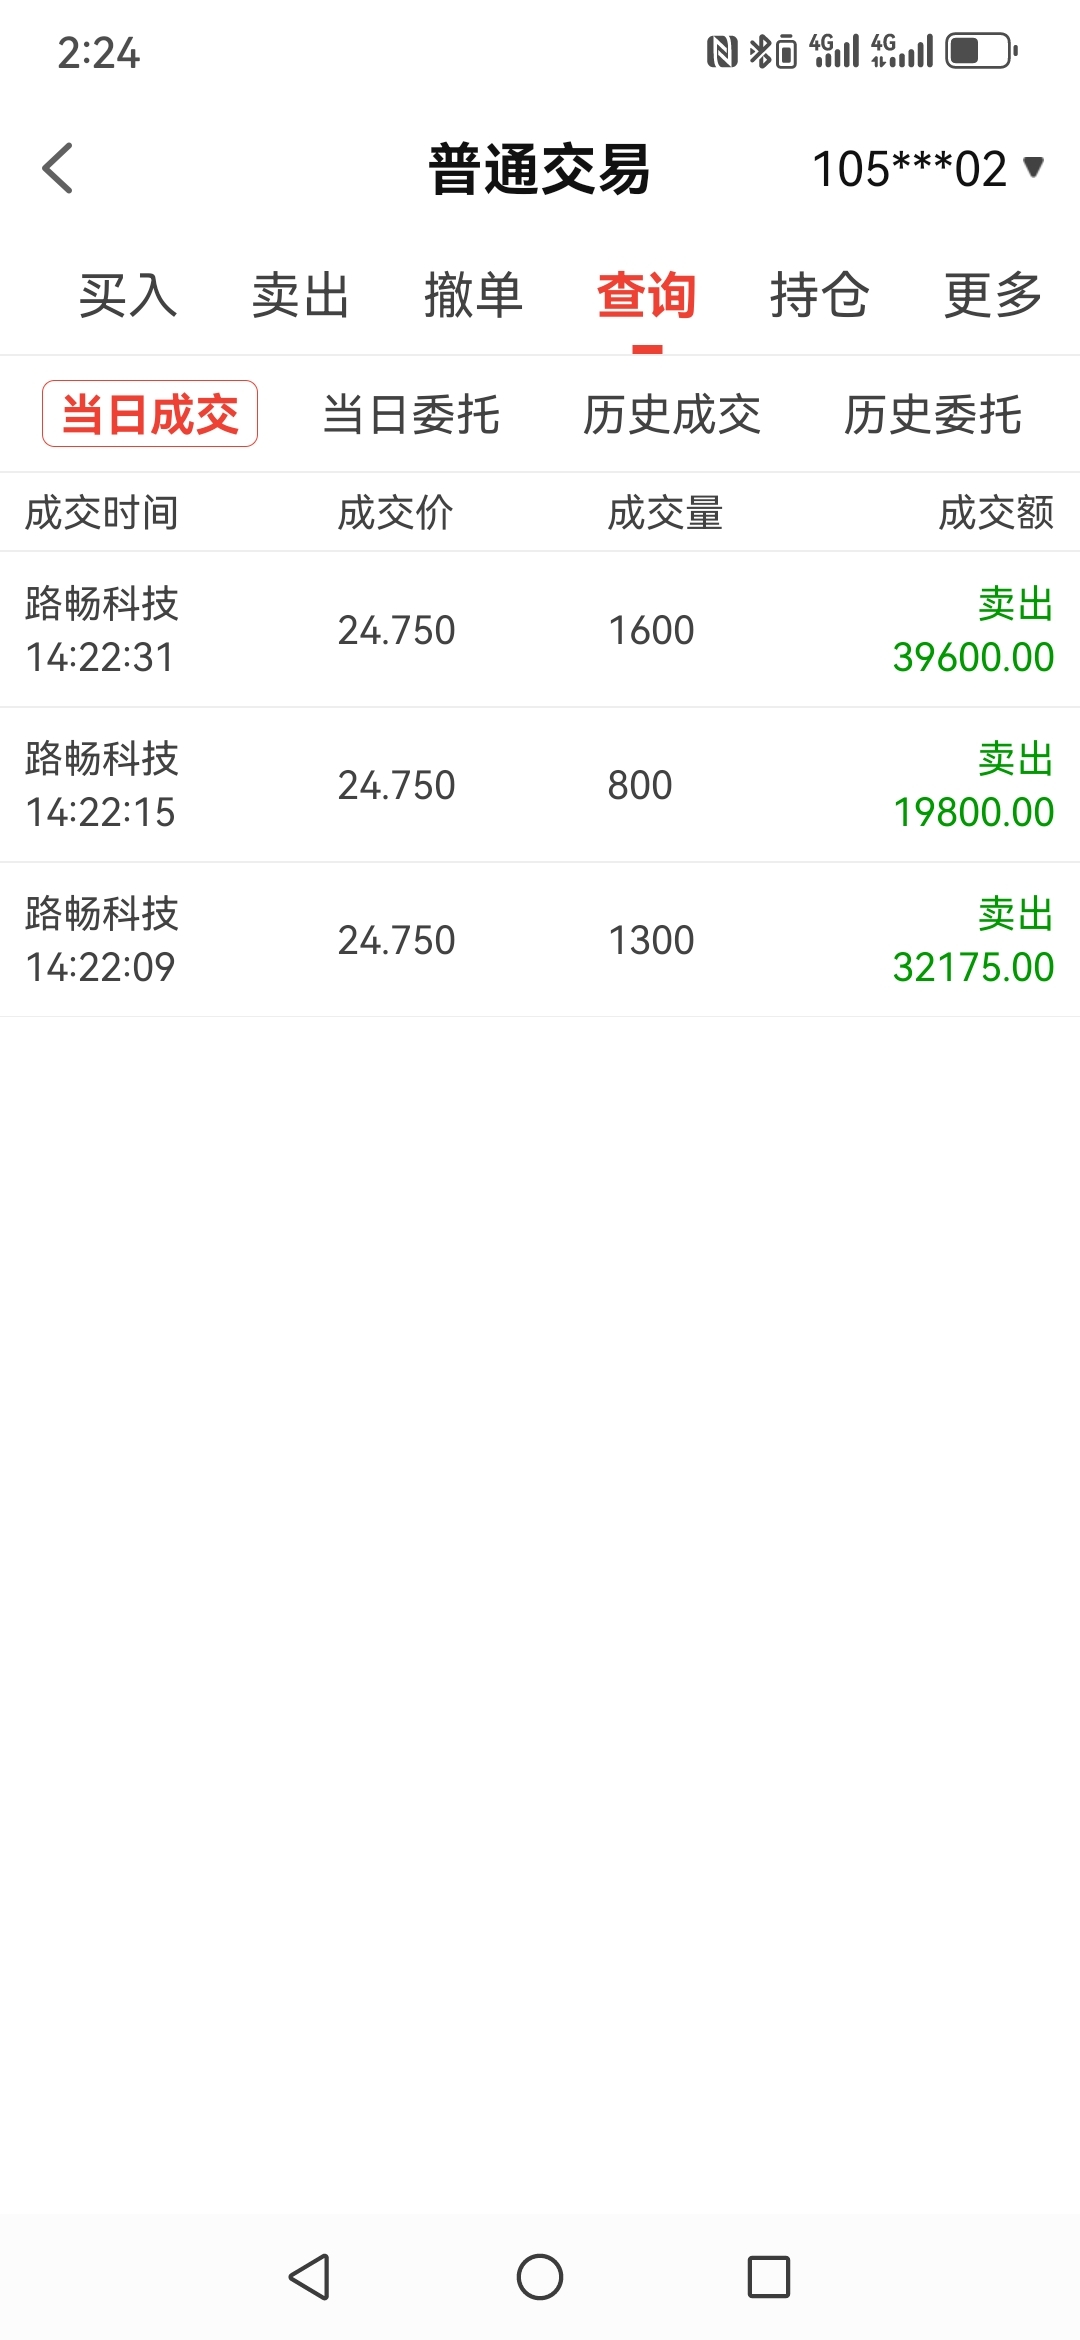This screenshot has height=2340, width=1080.
Task: Select the 查询 tab
Action: tap(647, 296)
